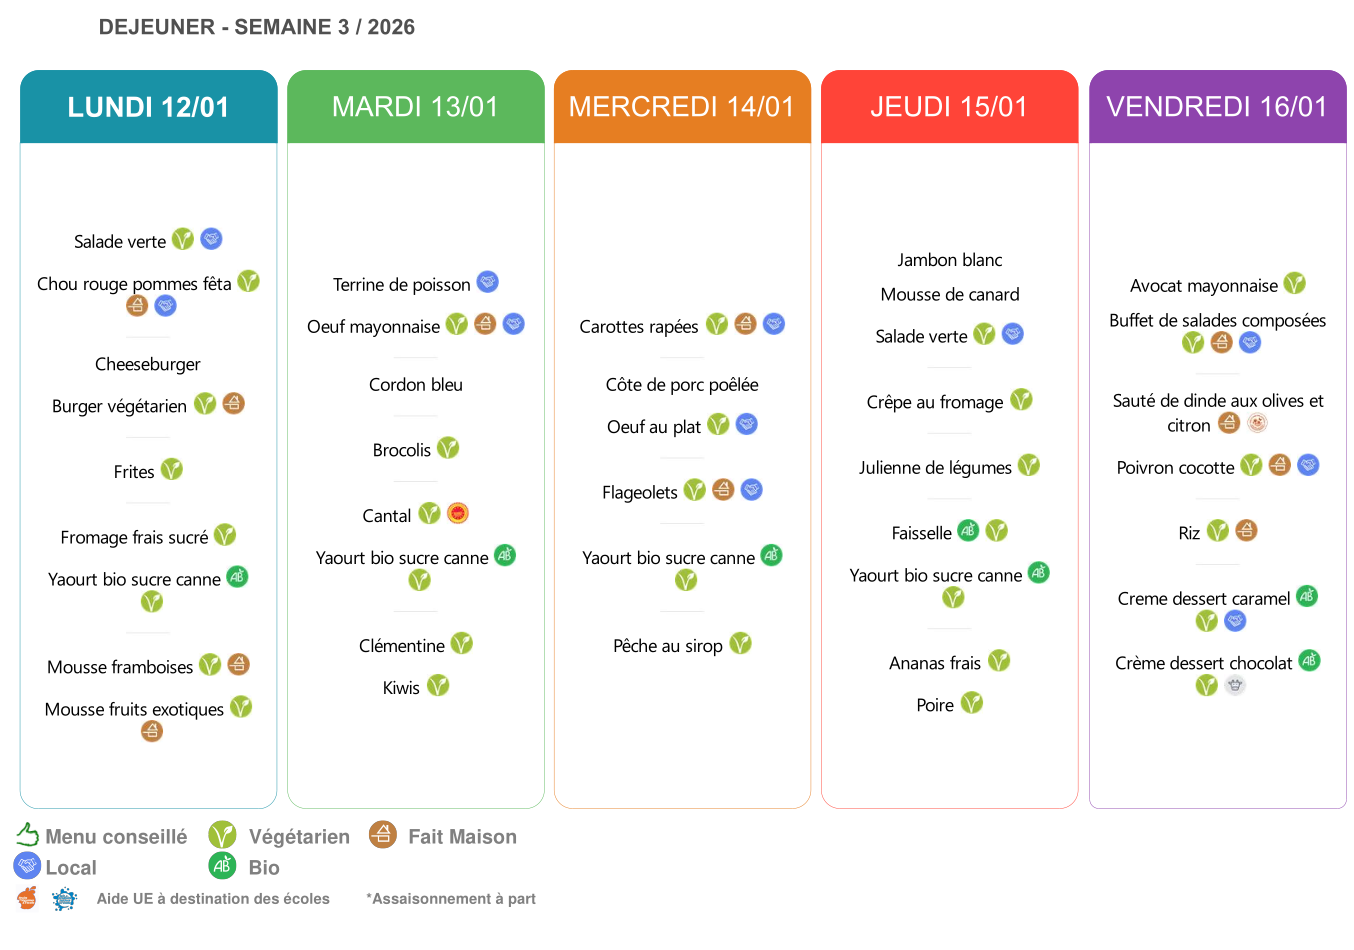Open the VENDREDI 16/01 column header
The image size is (1354, 950).
pos(1217,107)
